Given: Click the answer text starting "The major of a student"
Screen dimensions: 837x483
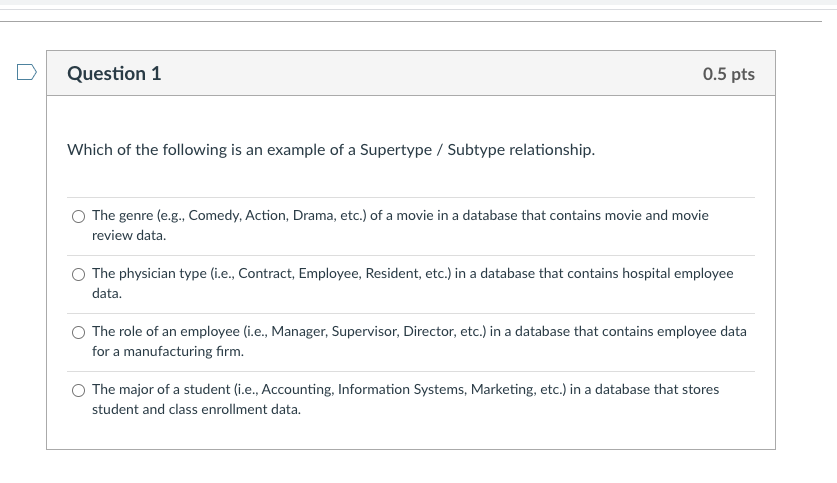Looking at the screenshot, I should 405,389.
